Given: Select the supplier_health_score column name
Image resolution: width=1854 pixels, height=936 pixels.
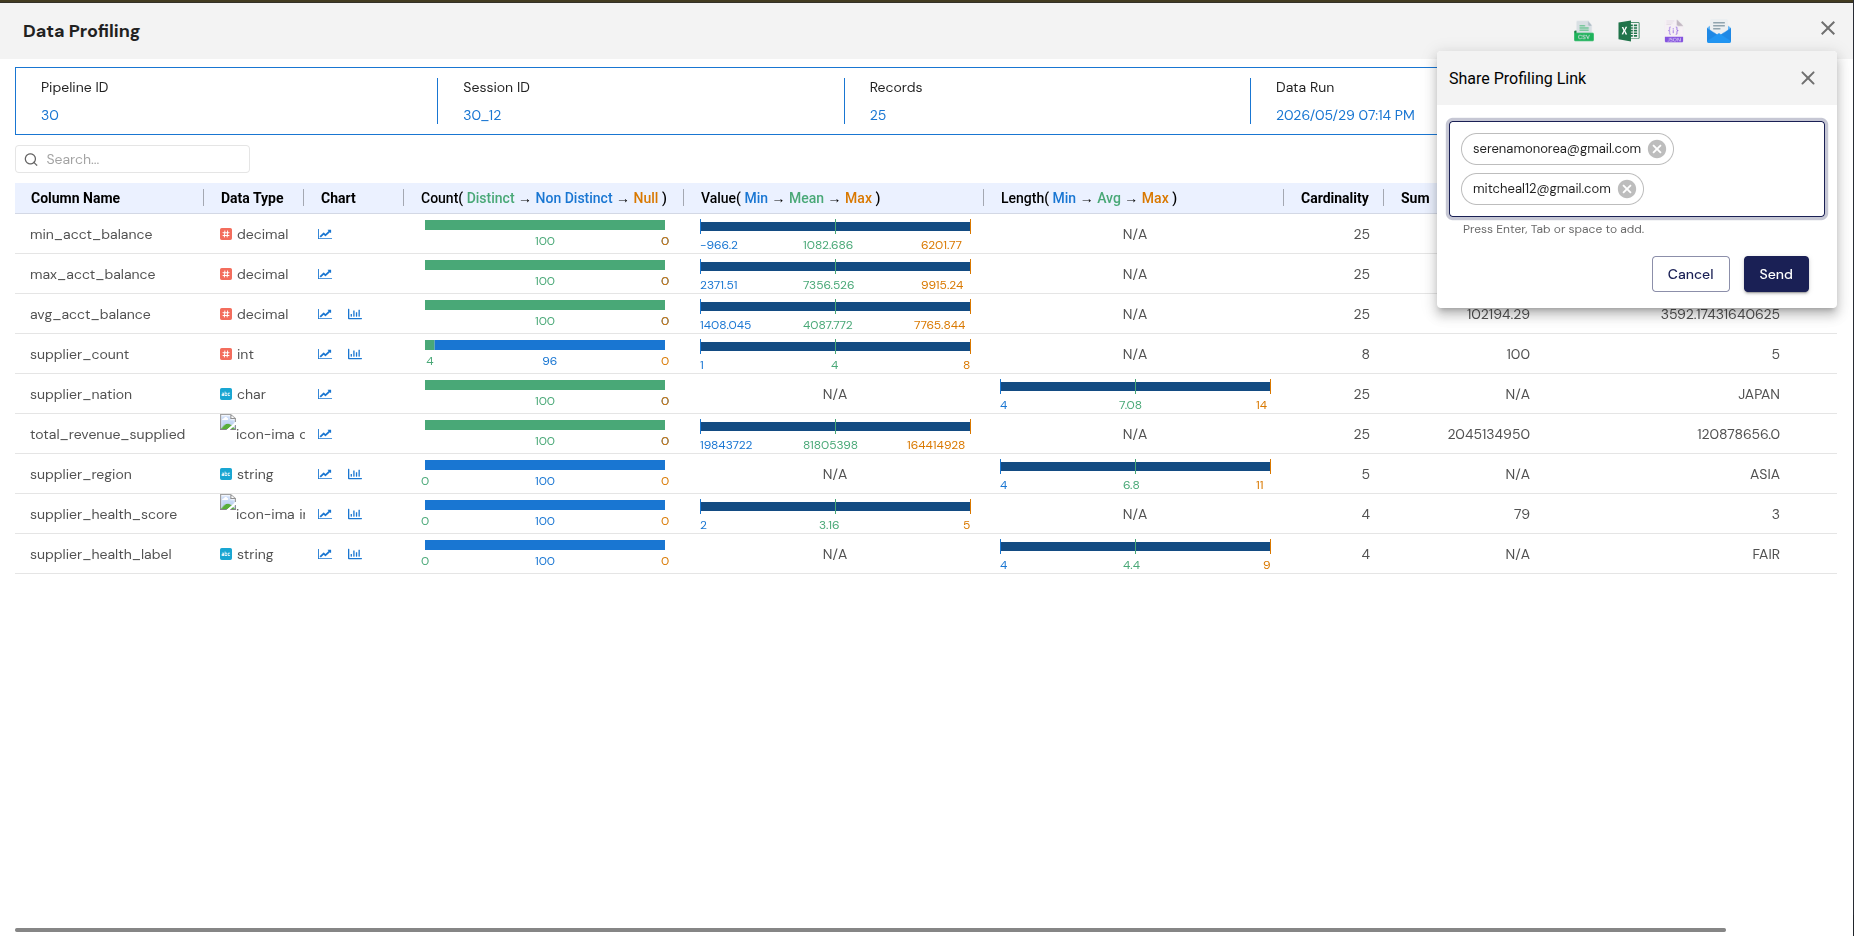Looking at the screenshot, I should (x=103, y=514).
